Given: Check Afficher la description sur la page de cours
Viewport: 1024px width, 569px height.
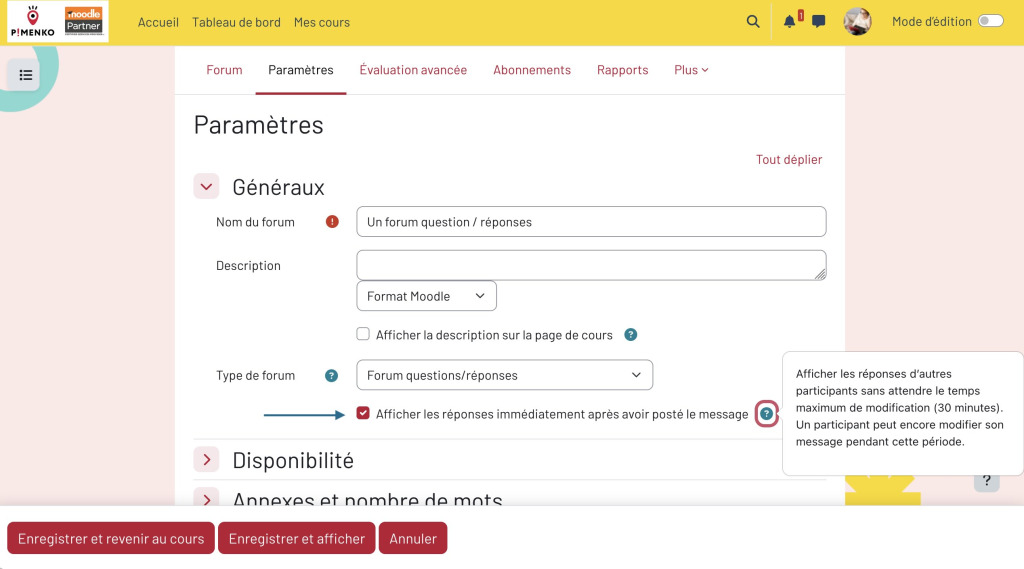Looking at the screenshot, I should point(363,334).
